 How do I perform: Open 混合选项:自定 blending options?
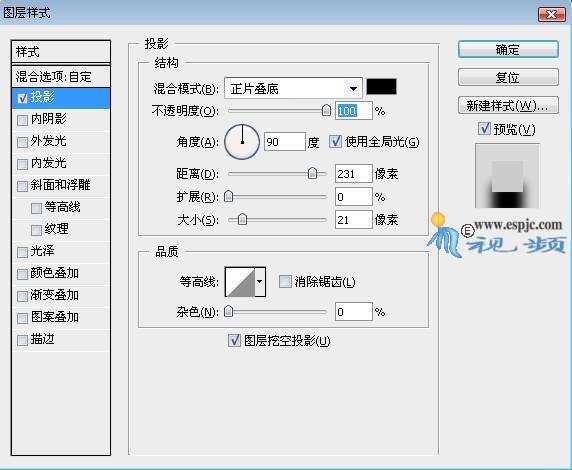61,77
